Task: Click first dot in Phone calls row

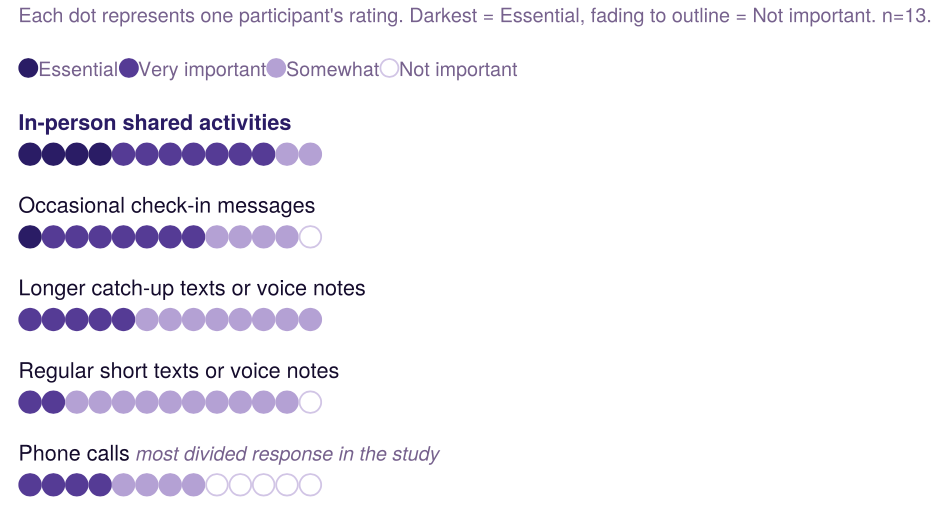Action: coord(30,485)
